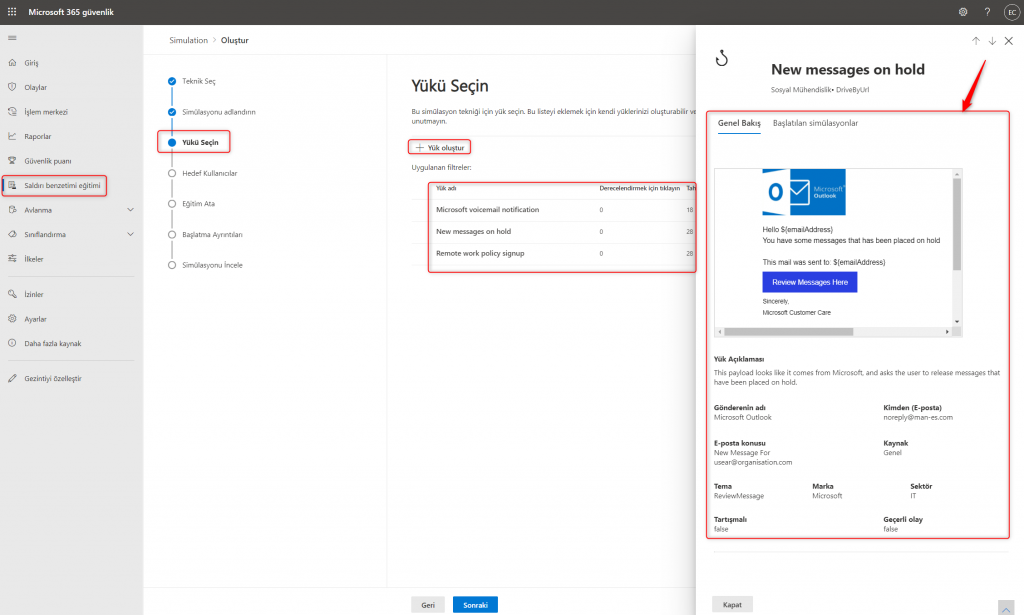Collapse the navigation hamburger menu
The height and width of the screenshot is (615, 1024).
pyautogui.click(x=12, y=38)
